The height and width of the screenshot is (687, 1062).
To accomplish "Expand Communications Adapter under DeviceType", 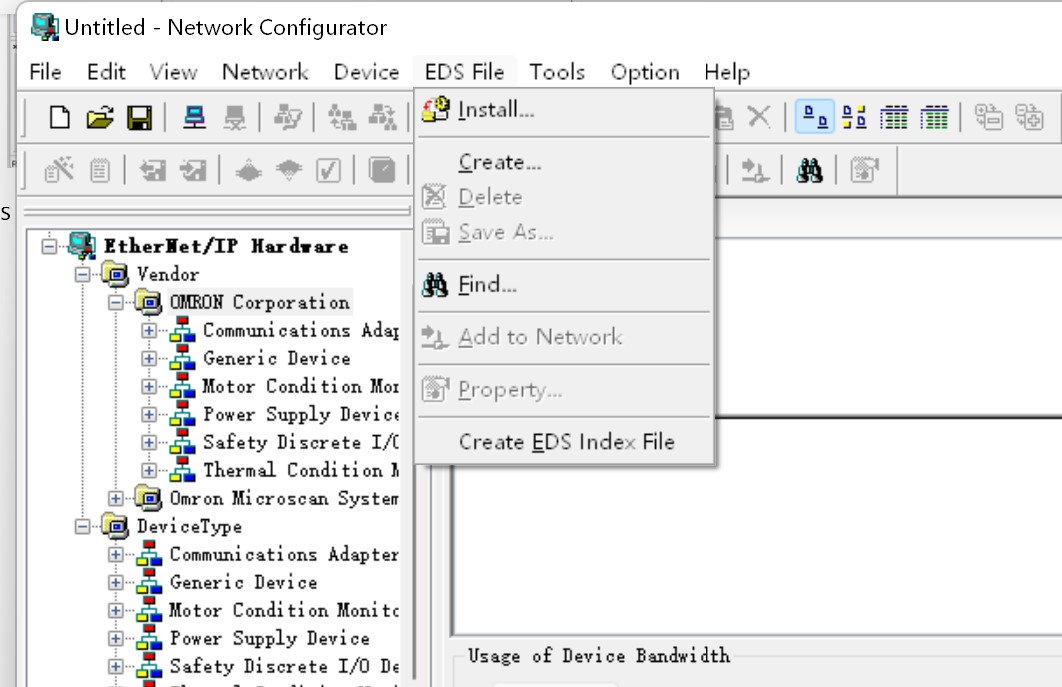I will click(116, 554).
